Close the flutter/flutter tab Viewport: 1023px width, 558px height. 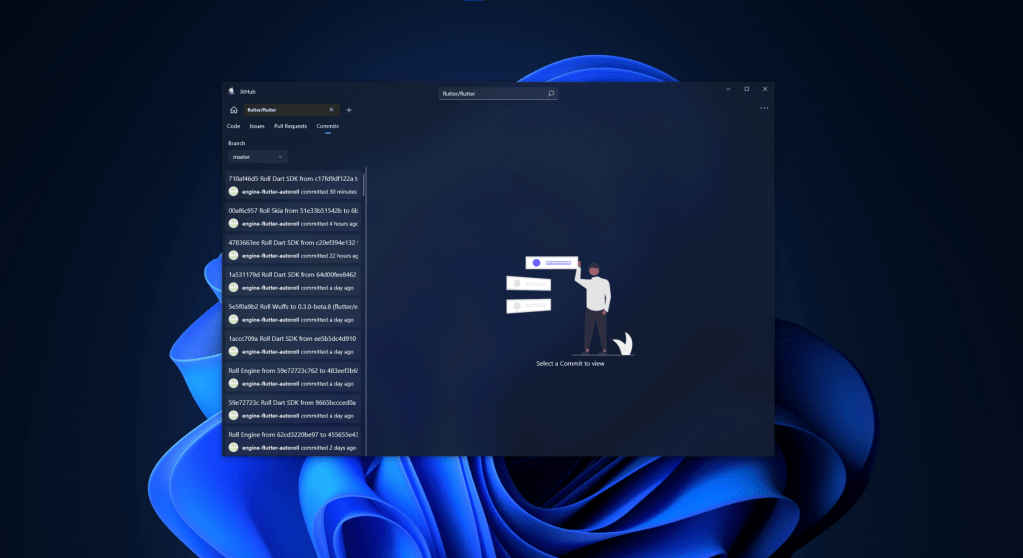331,110
